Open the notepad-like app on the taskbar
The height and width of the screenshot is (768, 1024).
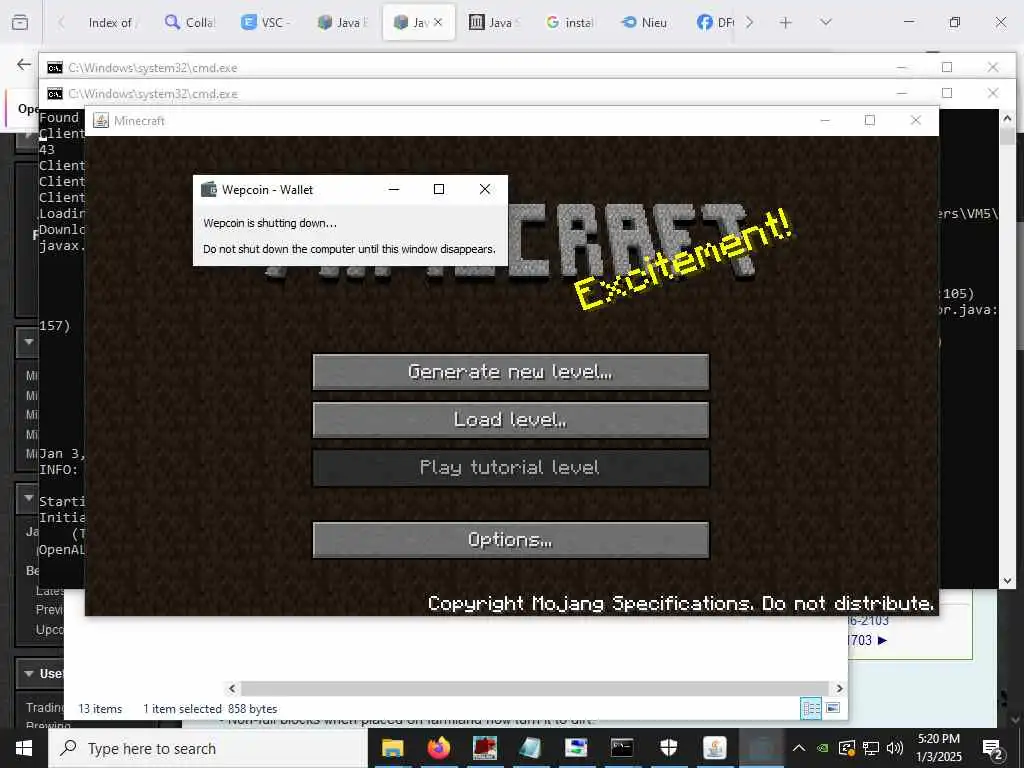click(x=530, y=748)
